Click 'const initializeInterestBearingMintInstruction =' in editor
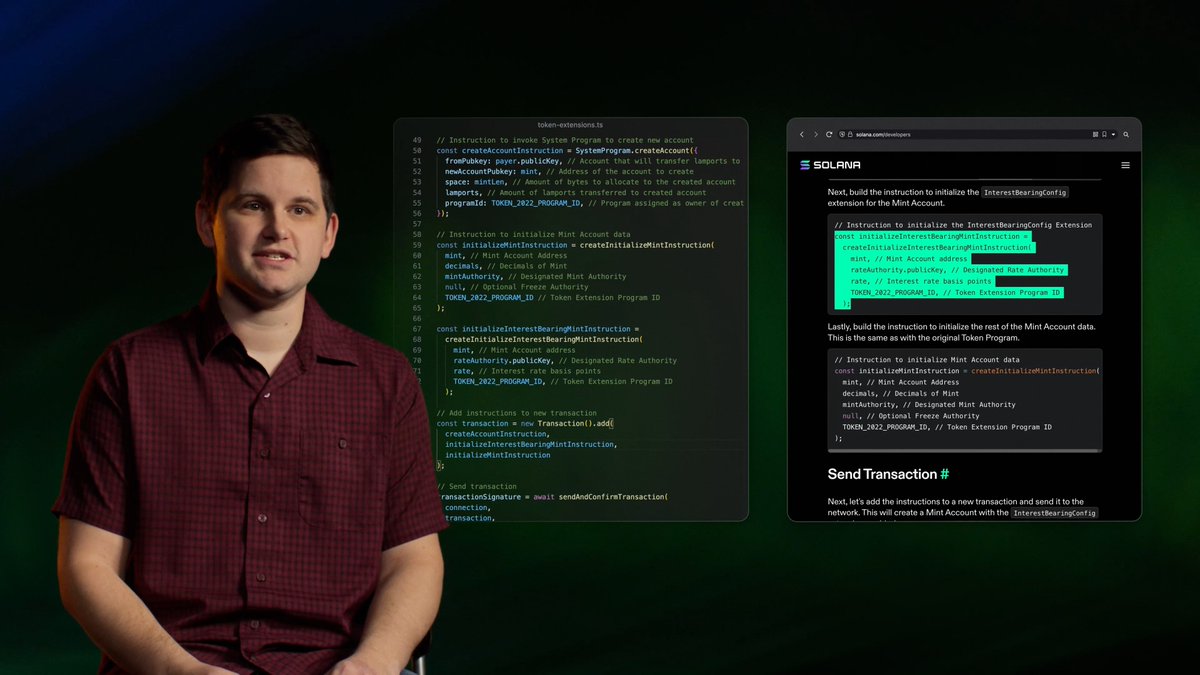This screenshot has width=1200, height=675. coord(536,329)
